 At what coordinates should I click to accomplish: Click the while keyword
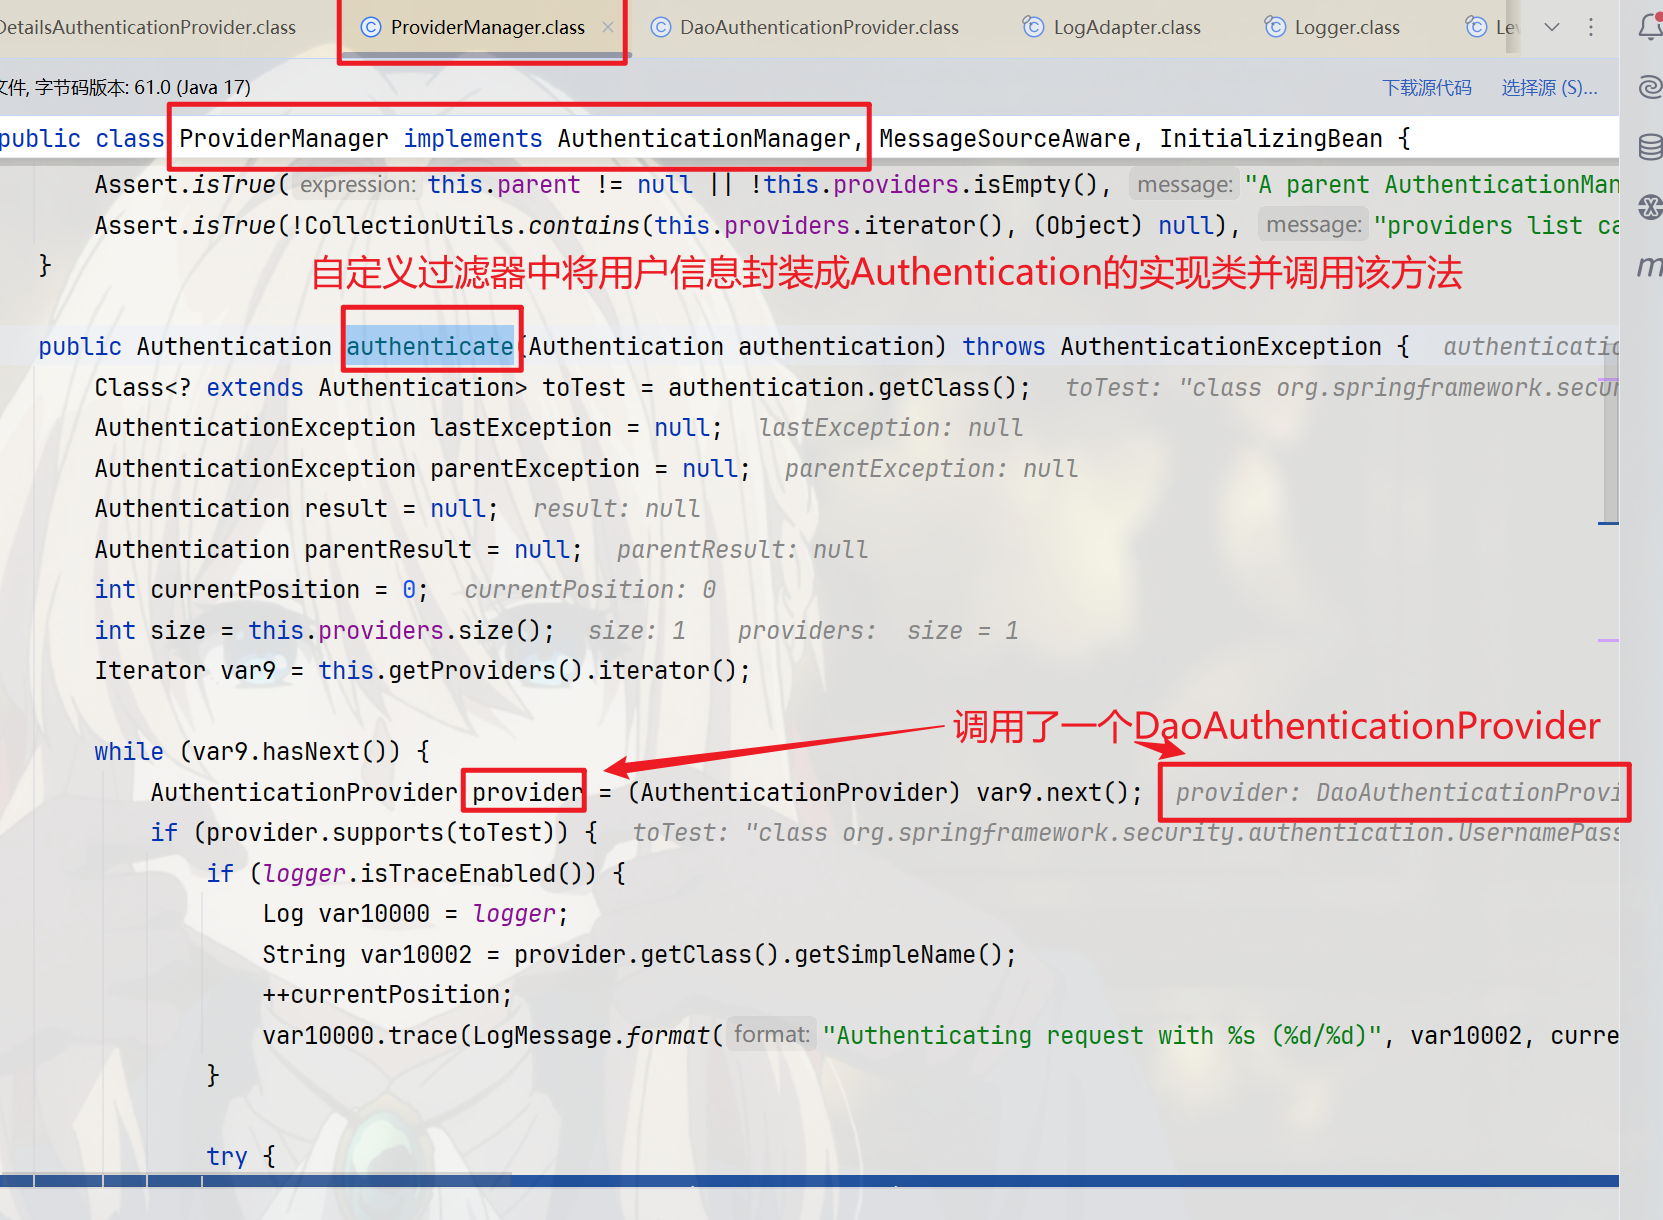click(129, 752)
